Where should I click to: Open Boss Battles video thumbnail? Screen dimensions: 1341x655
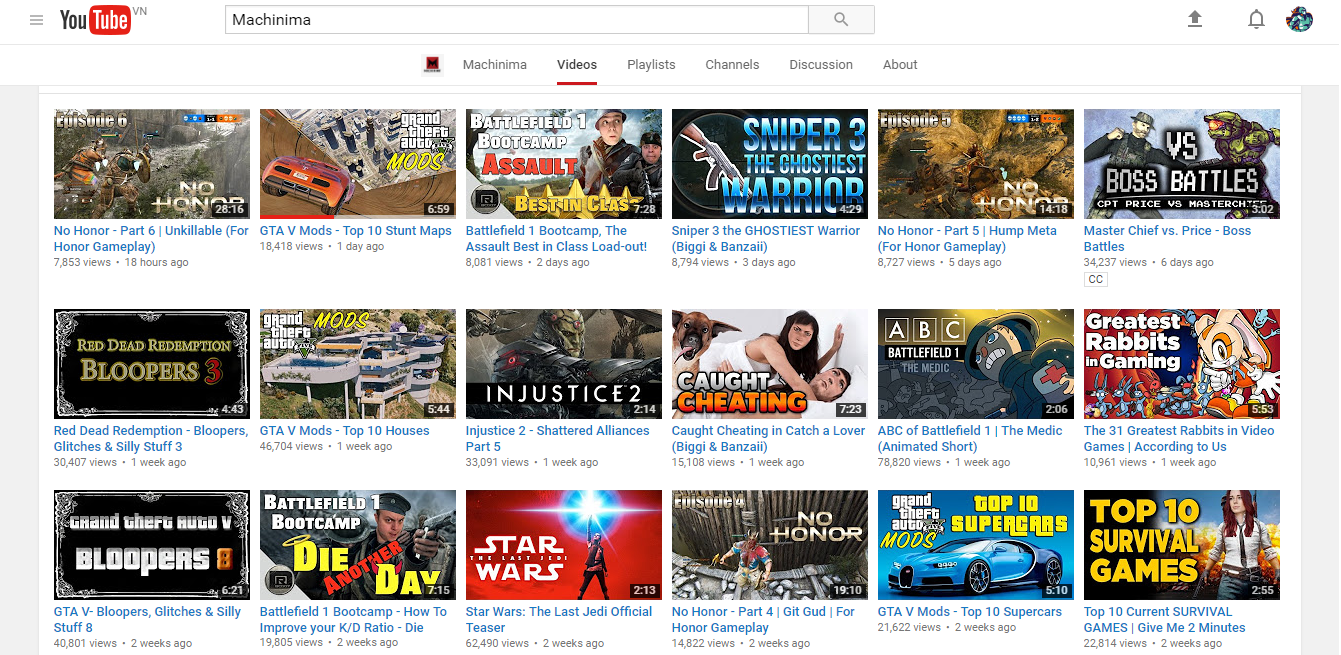[1182, 164]
